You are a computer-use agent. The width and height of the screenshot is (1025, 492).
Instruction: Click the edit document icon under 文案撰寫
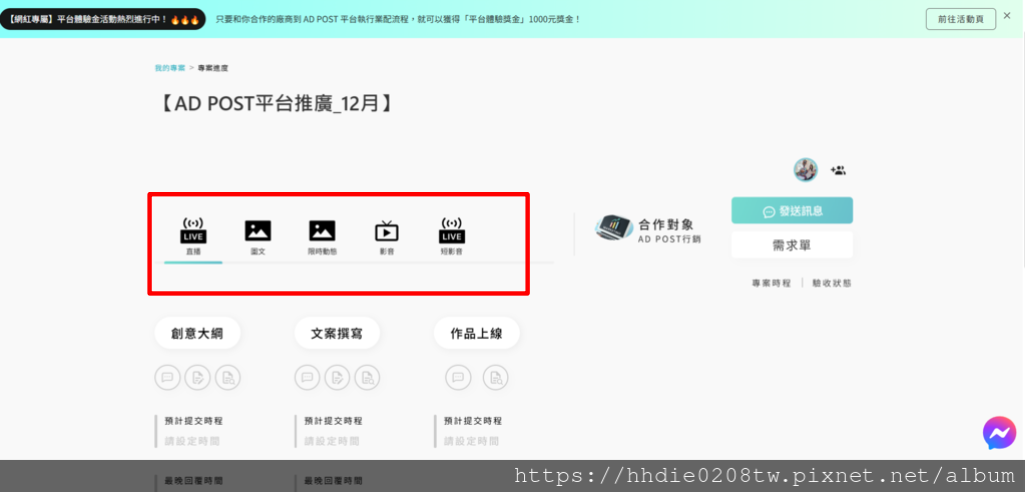coord(337,377)
